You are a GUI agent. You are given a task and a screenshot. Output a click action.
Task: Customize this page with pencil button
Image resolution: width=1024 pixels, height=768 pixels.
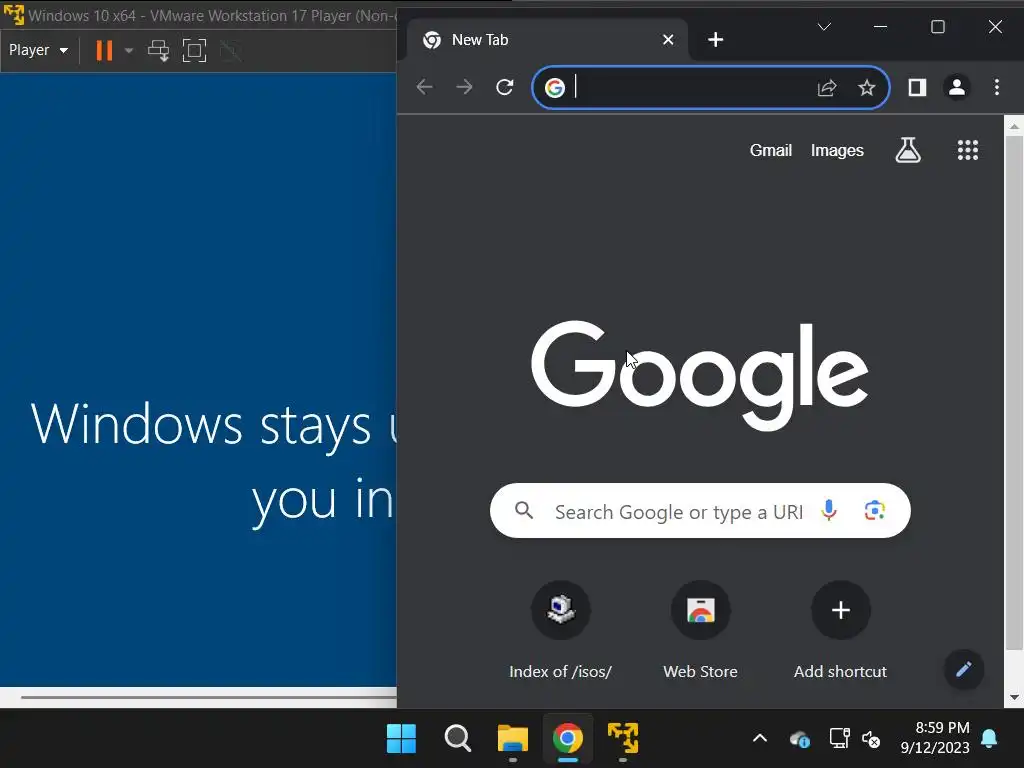coord(964,669)
